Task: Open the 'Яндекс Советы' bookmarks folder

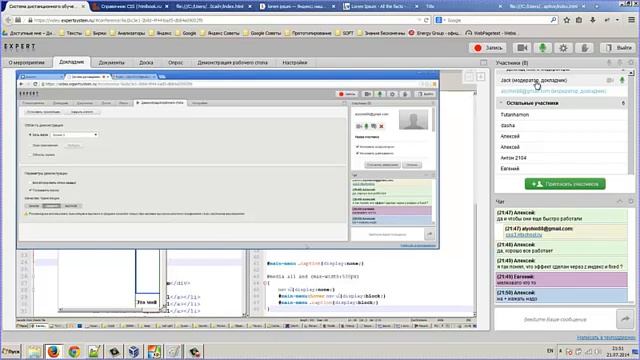Action: [219, 33]
